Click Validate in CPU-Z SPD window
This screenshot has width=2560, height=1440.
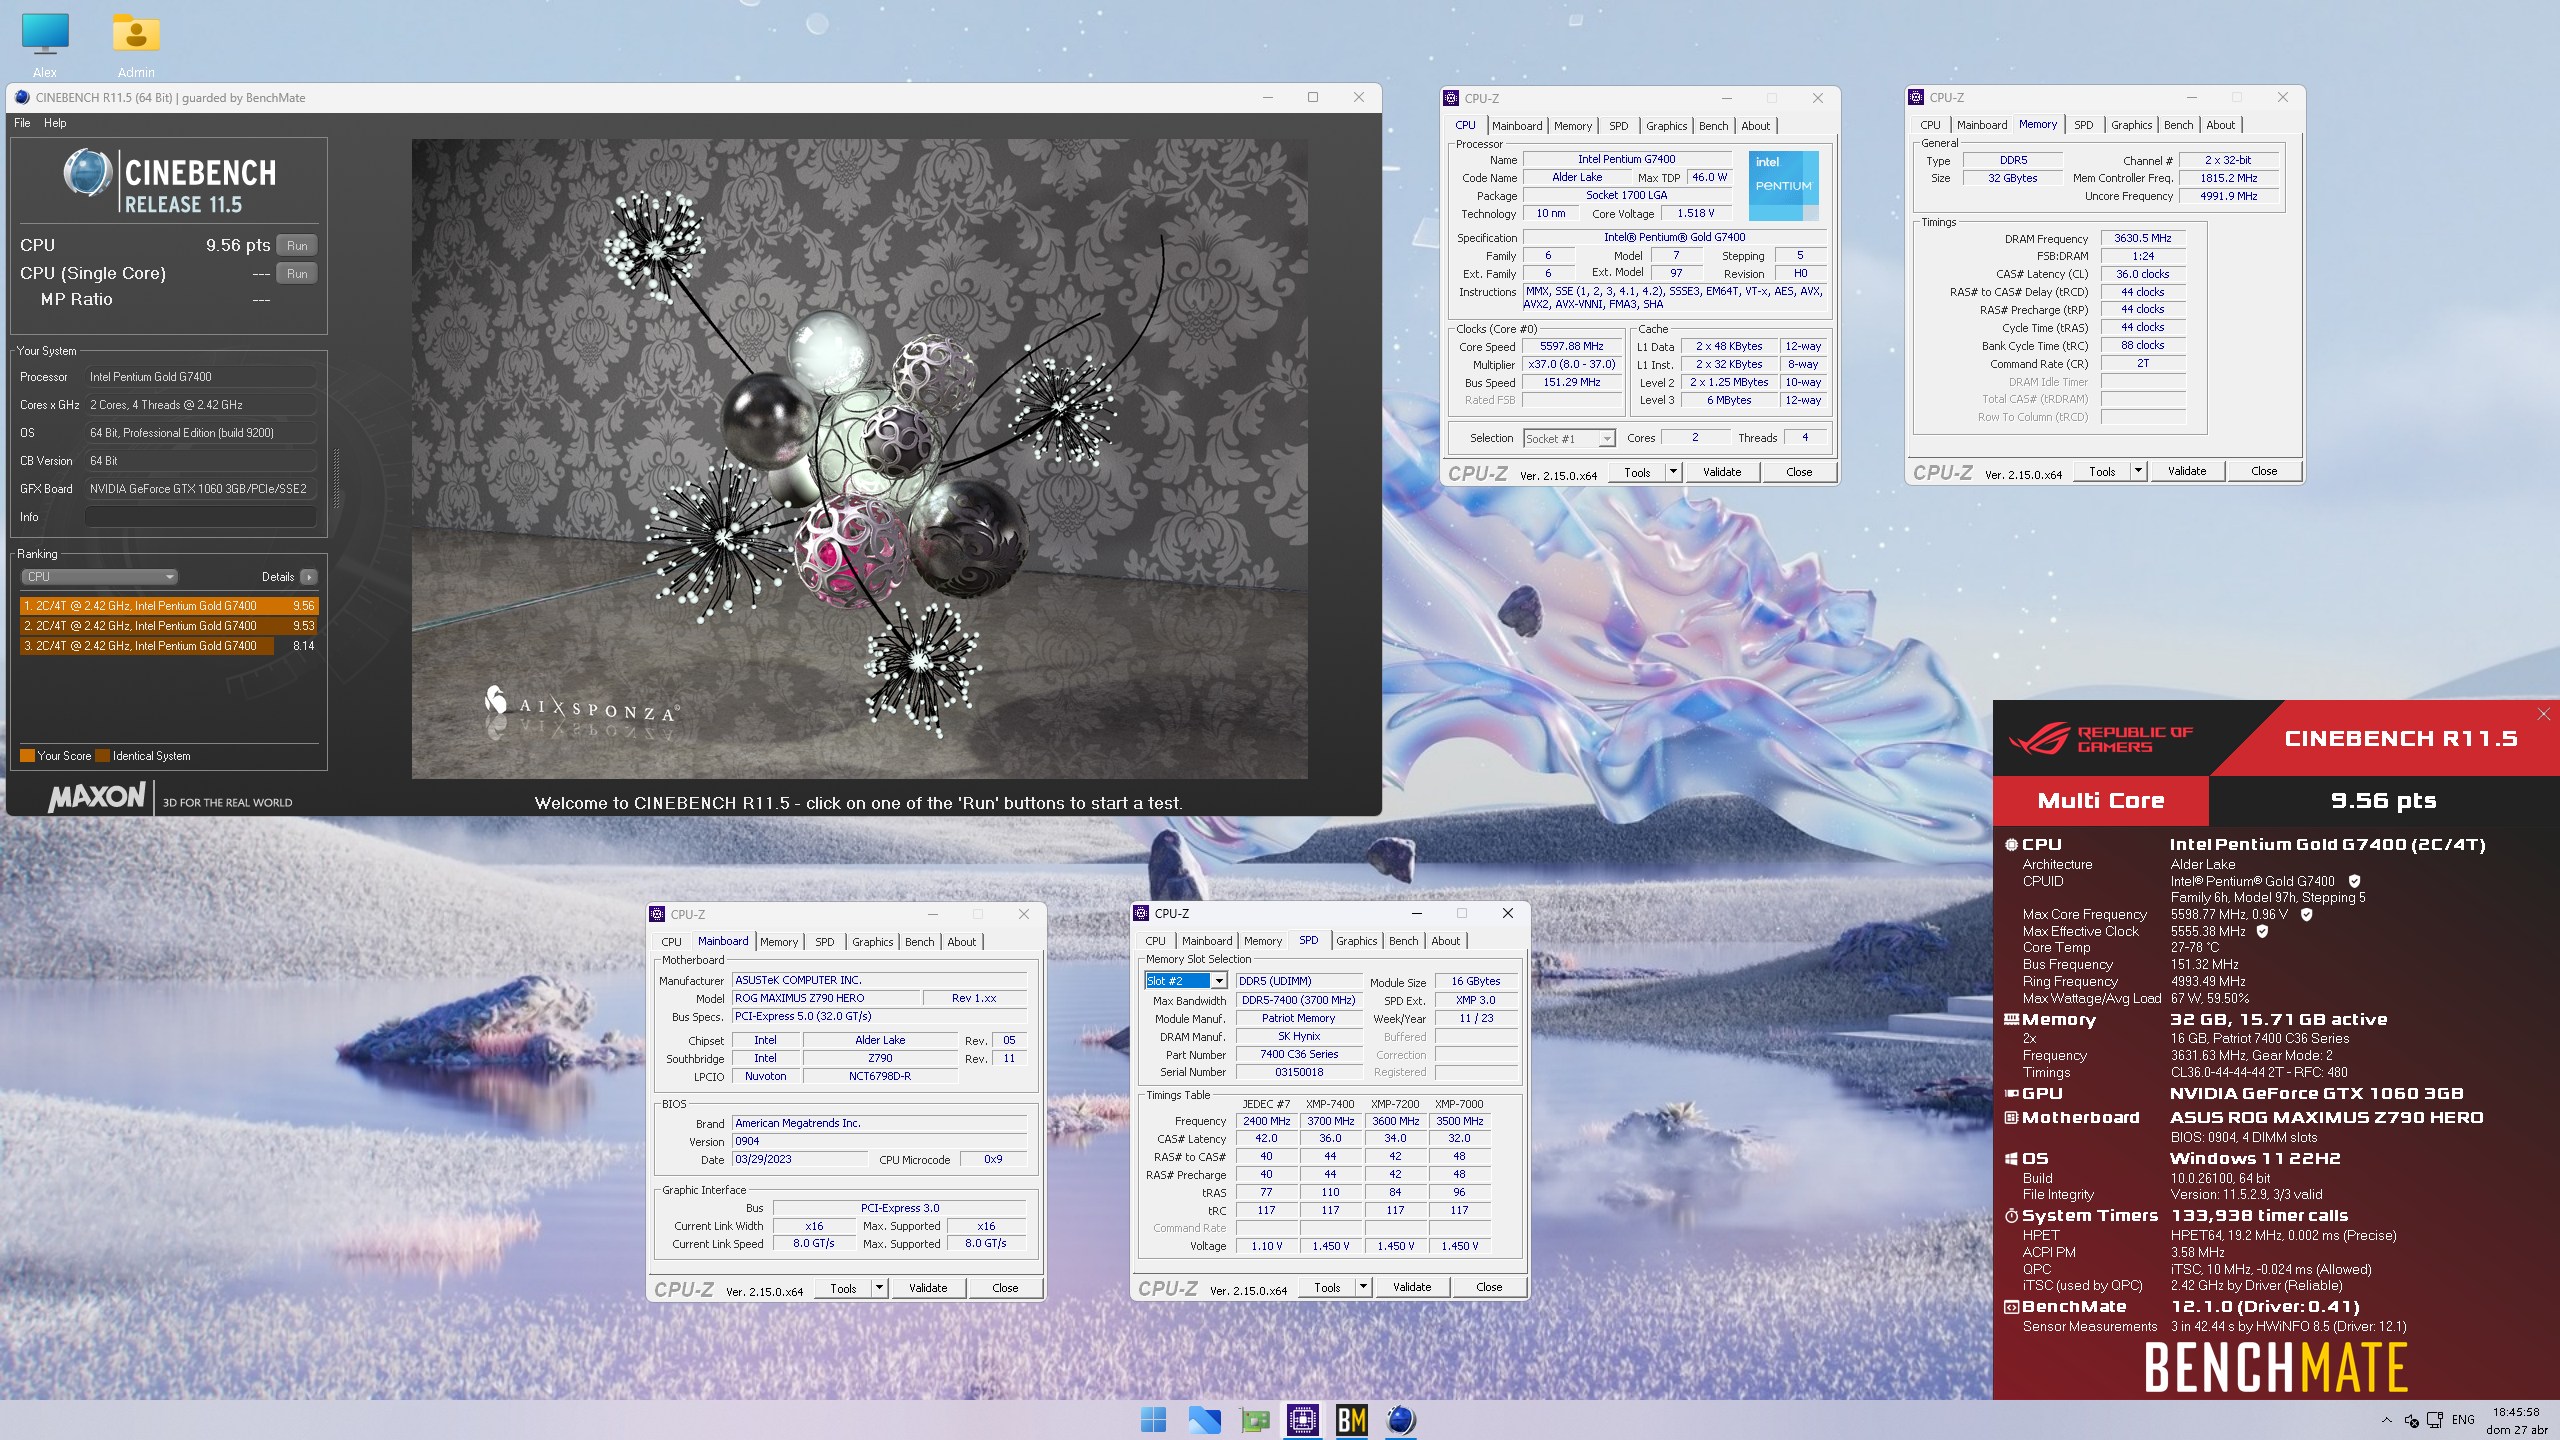pos(1412,1287)
